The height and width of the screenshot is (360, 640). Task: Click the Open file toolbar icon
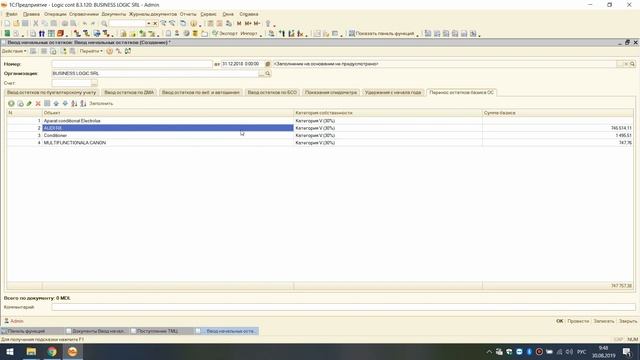(x=16, y=24)
